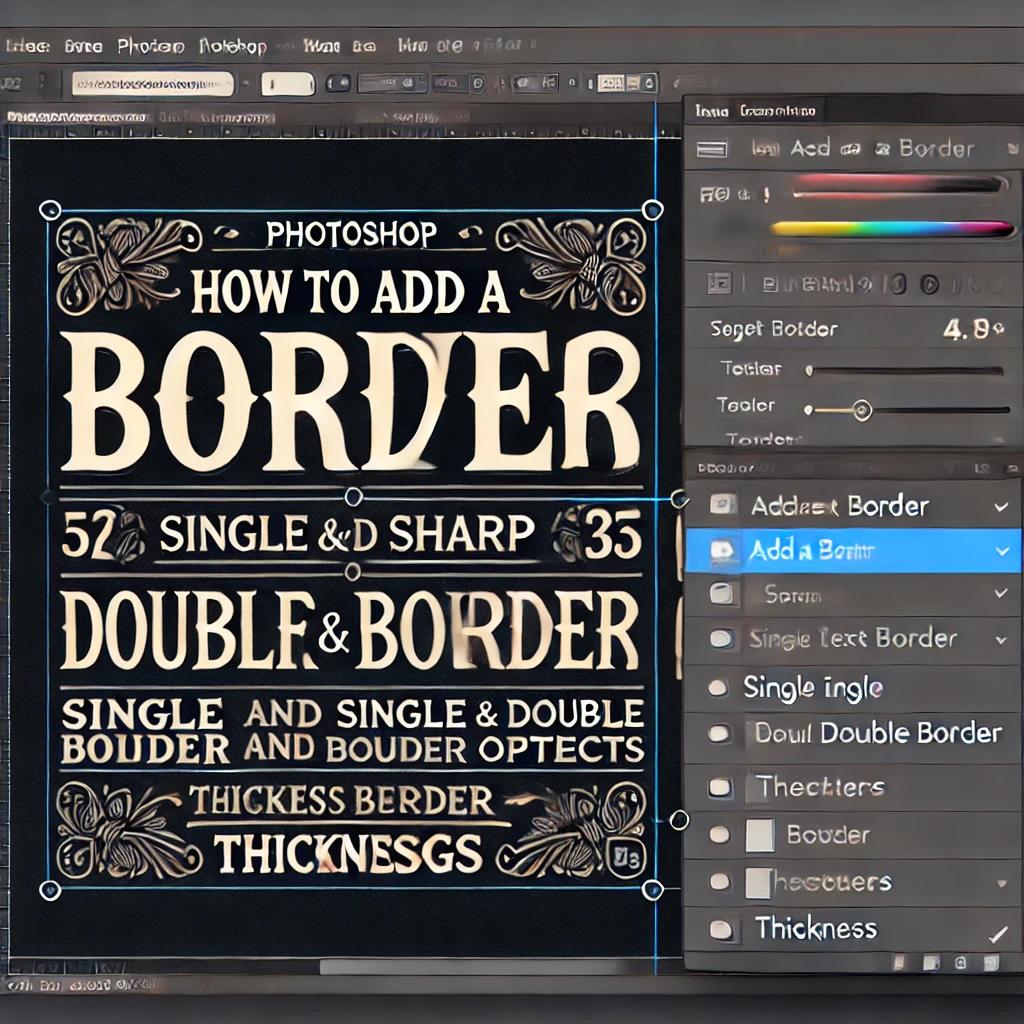
Task: Expand the chevron on the Sernn row
Action: pos(1001,593)
